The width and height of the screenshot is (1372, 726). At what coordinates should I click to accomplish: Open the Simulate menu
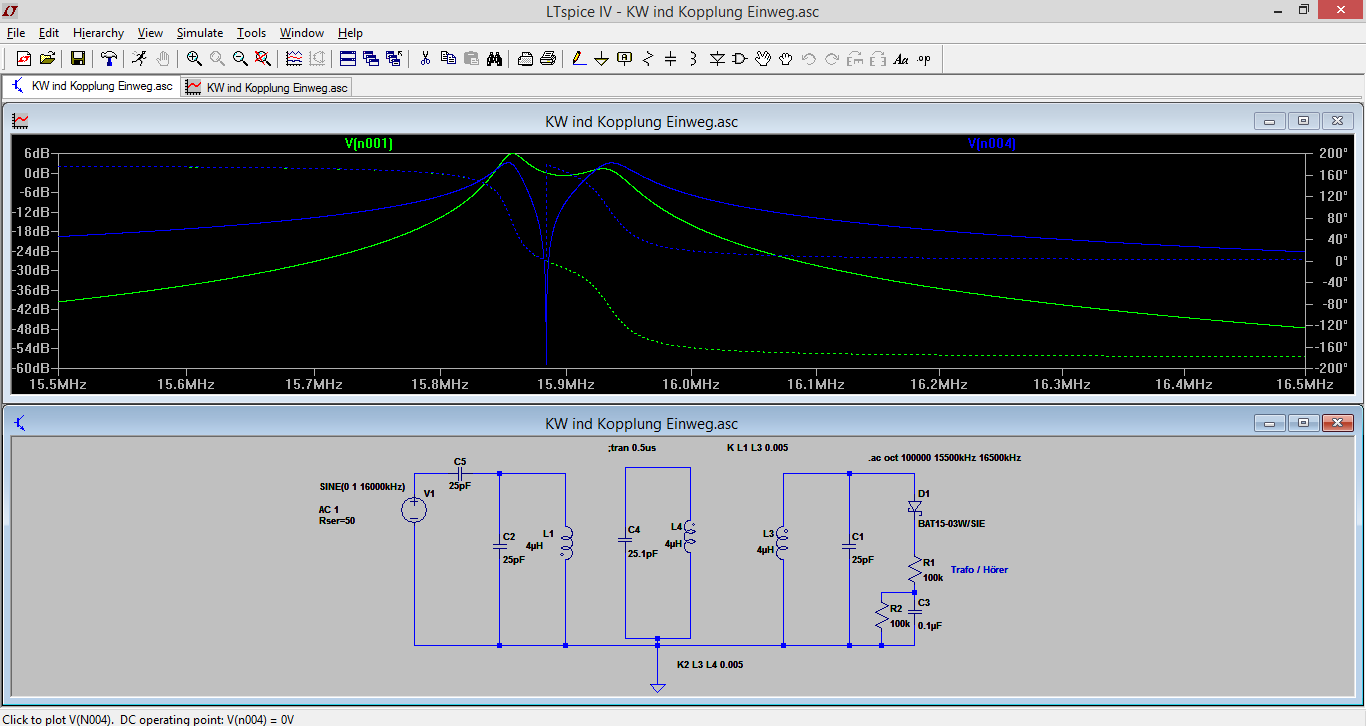[x=200, y=33]
